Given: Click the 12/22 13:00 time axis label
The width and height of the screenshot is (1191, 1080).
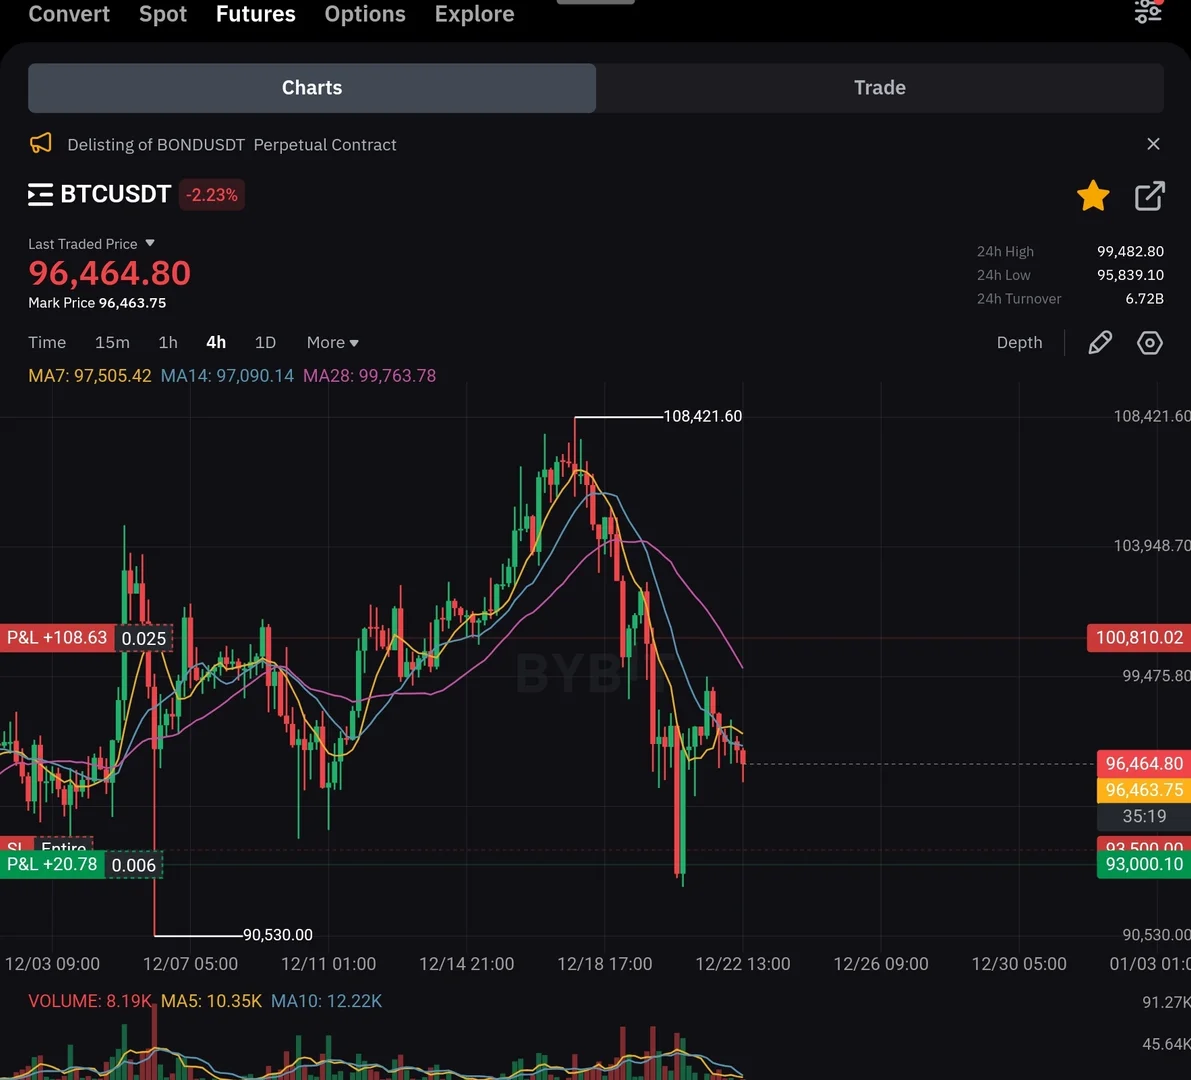Looking at the screenshot, I should (x=743, y=964).
